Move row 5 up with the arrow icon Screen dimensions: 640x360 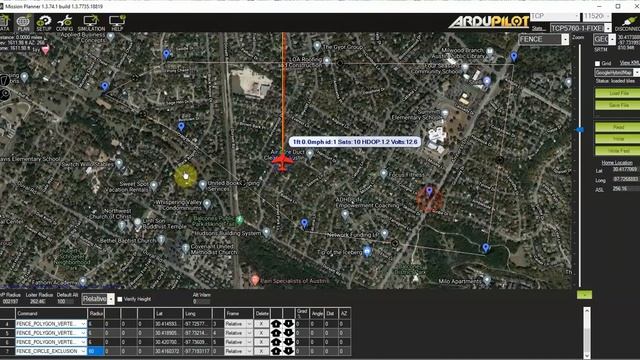coord(276,333)
